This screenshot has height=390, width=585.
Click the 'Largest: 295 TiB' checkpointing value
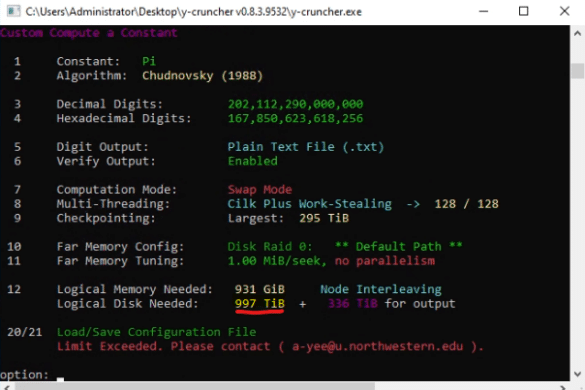tap(288, 218)
